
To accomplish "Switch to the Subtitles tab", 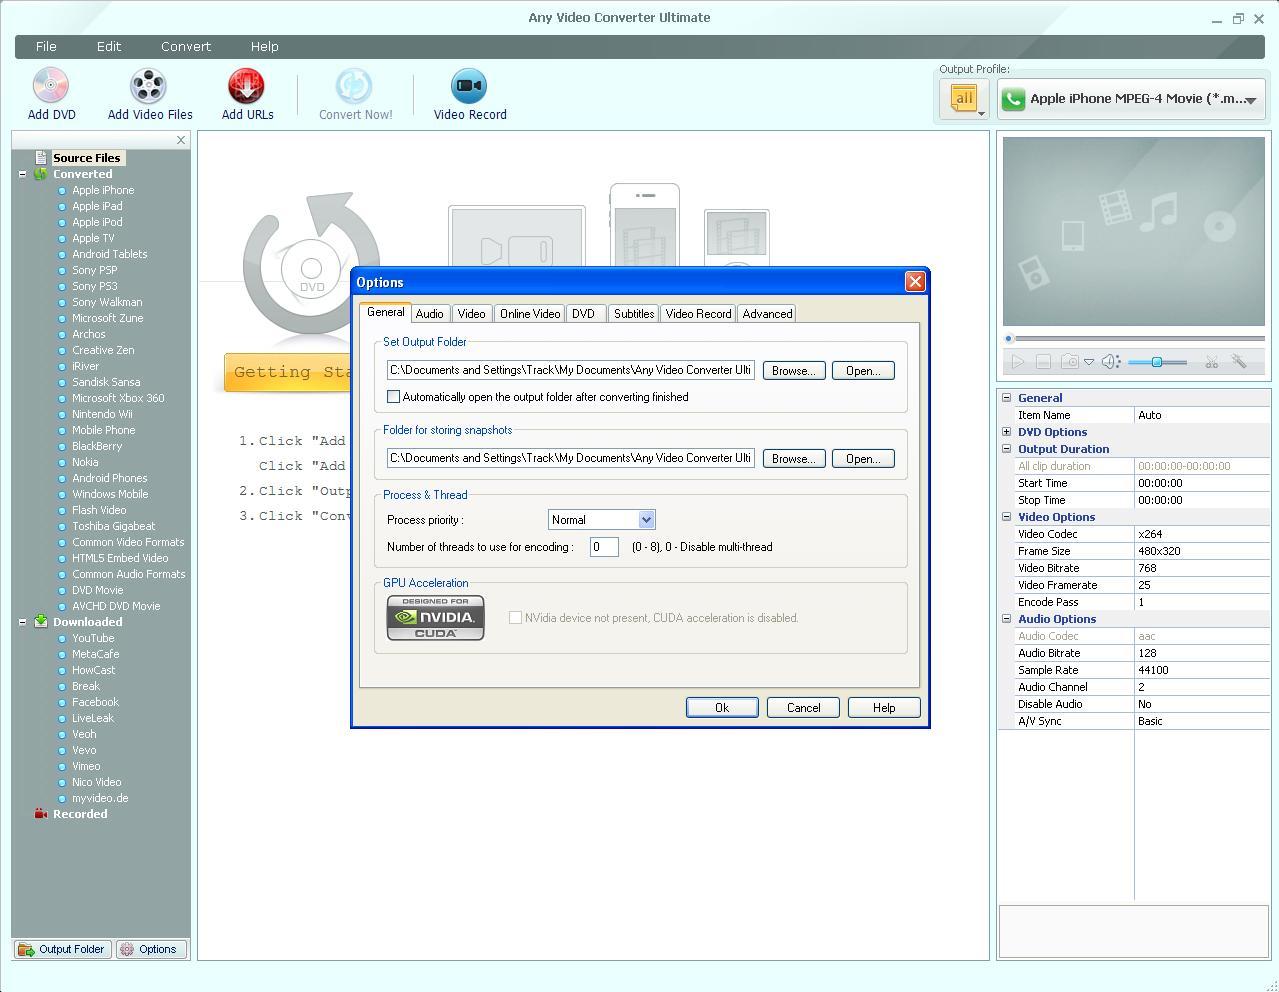I will tap(634, 314).
